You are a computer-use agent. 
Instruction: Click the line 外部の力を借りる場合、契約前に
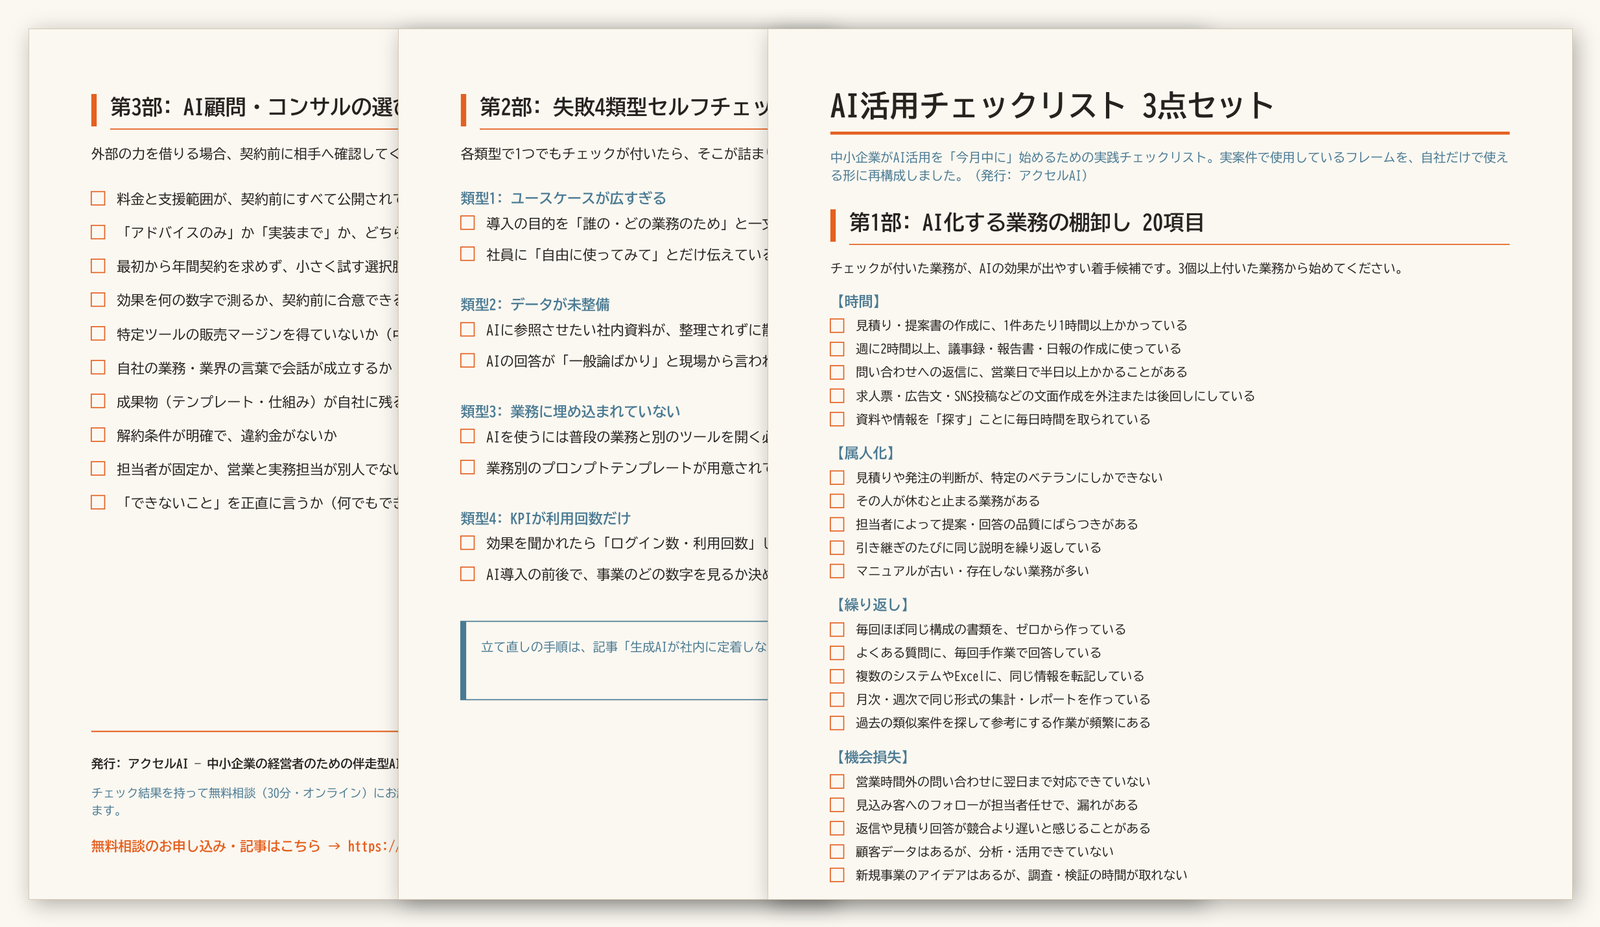click(244, 154)
